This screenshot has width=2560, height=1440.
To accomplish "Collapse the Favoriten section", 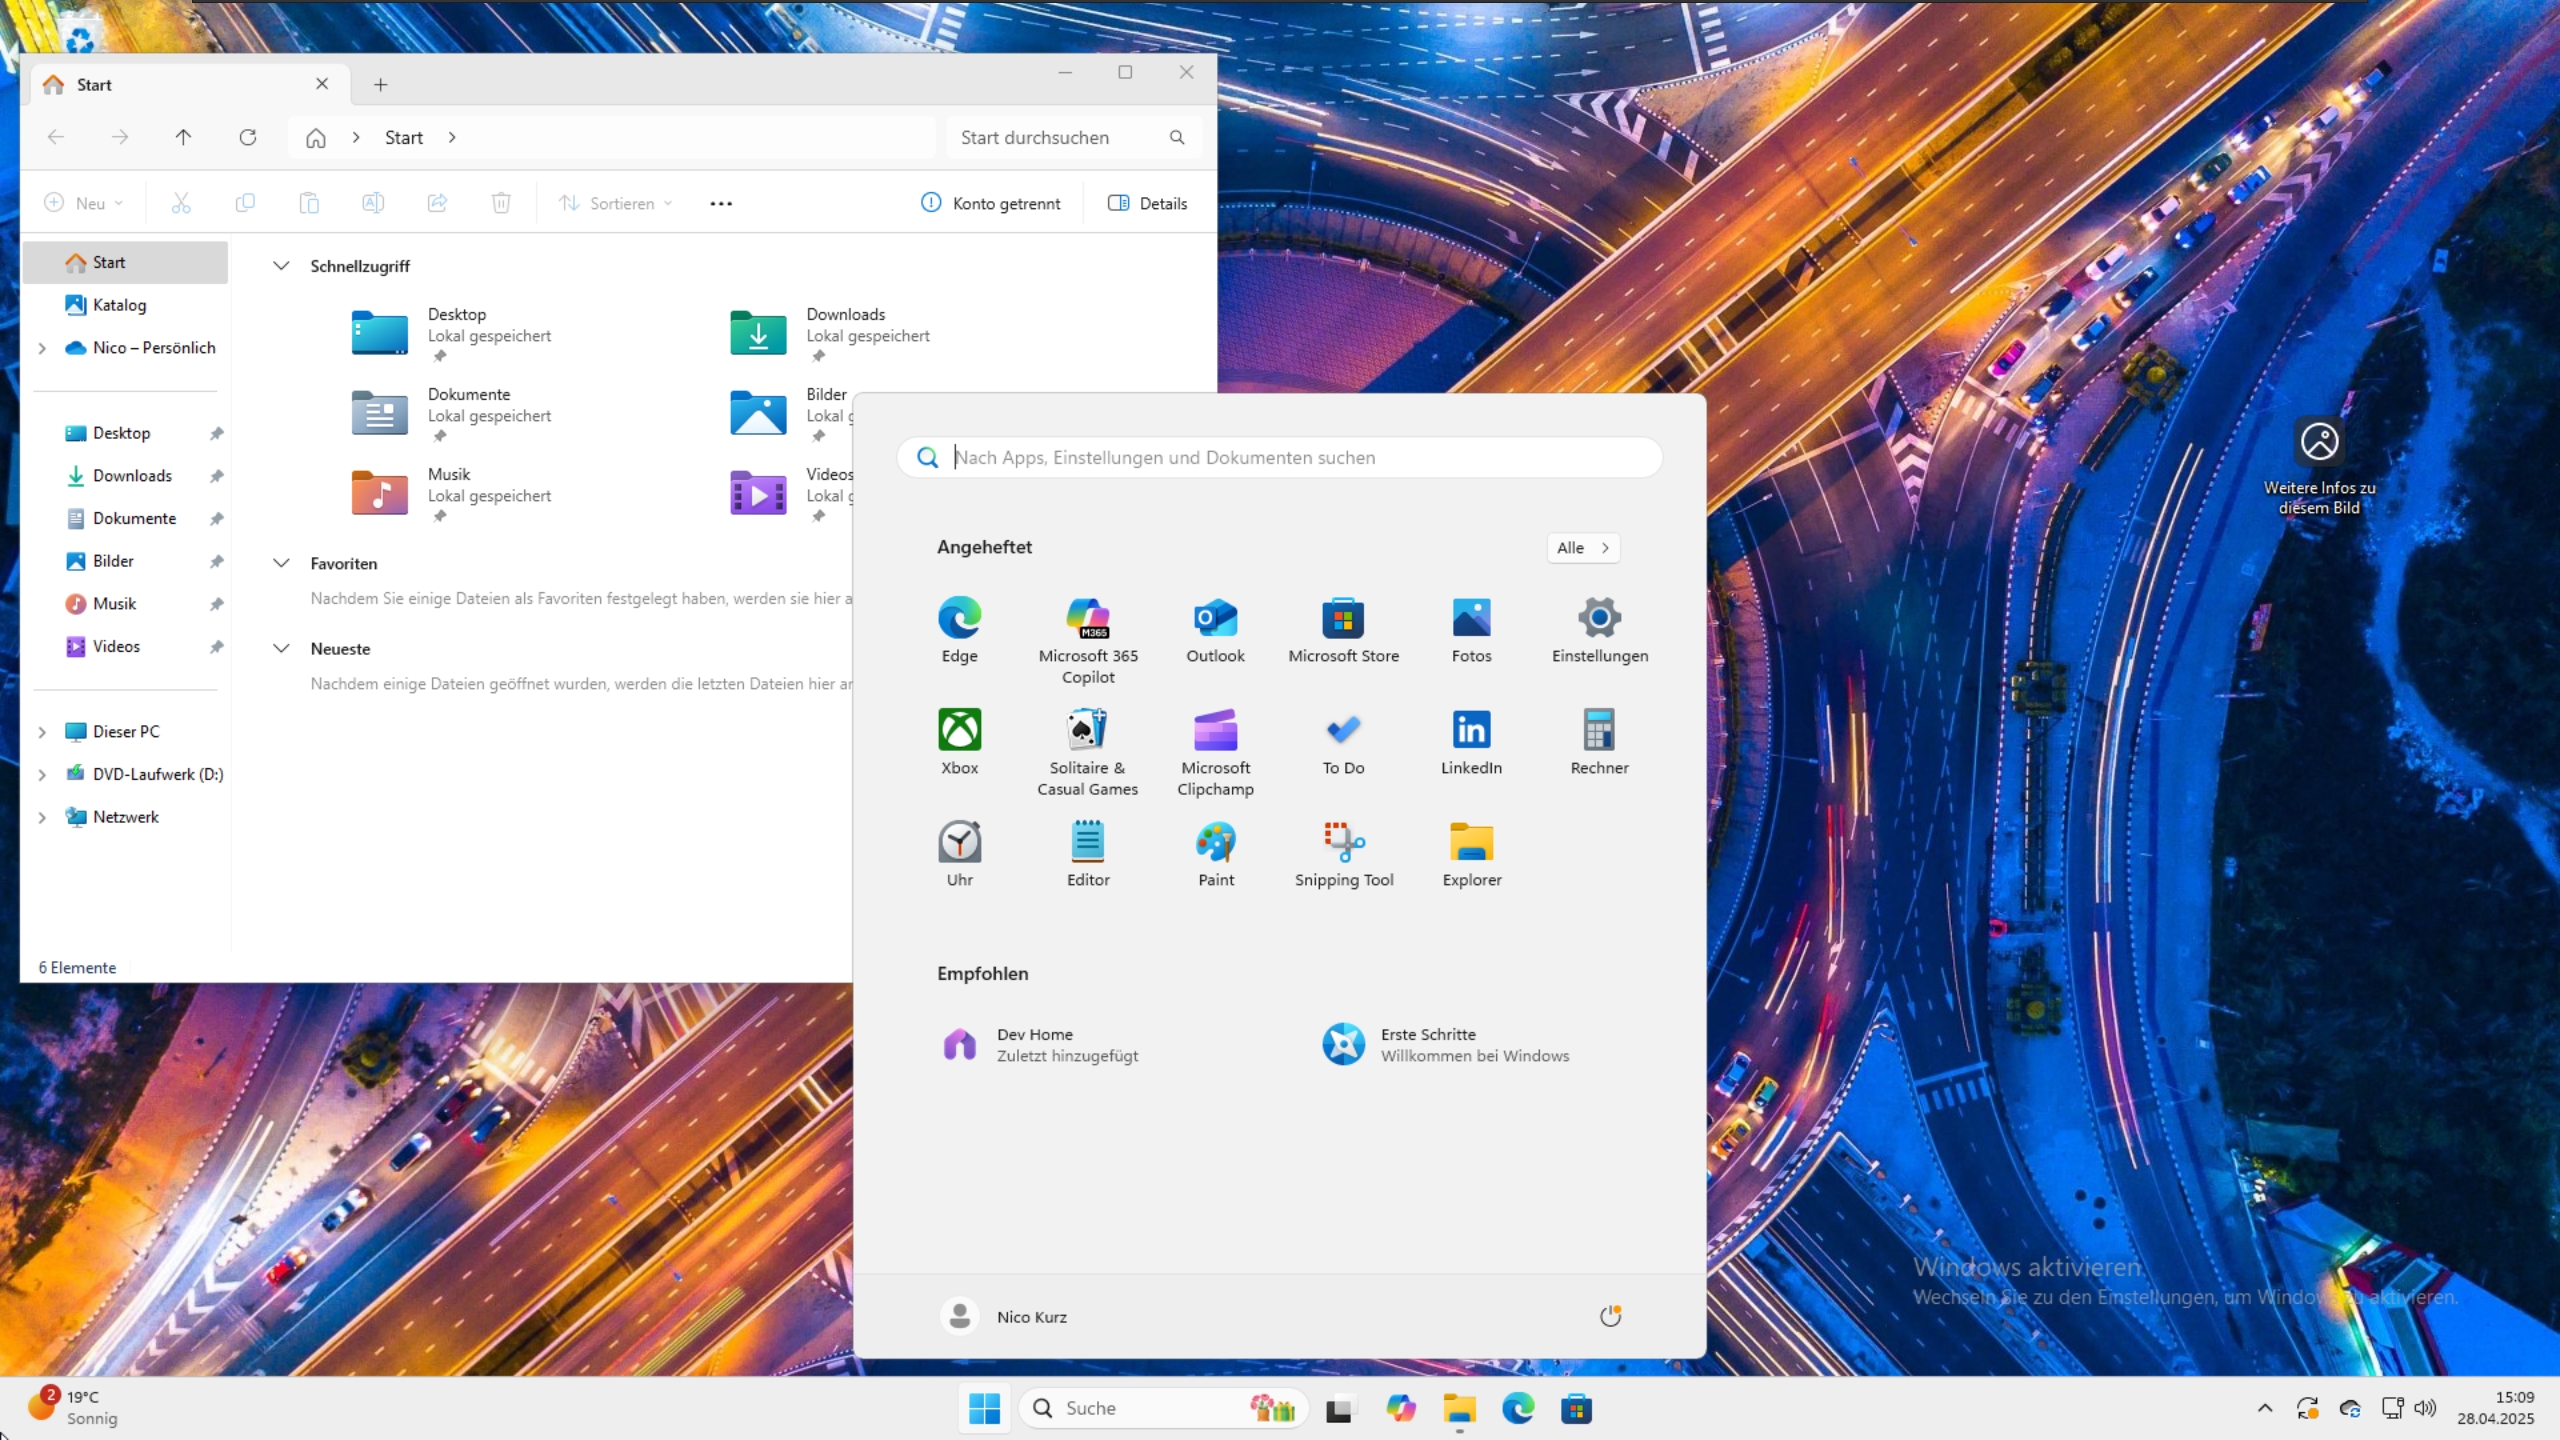I will (281, 564).
